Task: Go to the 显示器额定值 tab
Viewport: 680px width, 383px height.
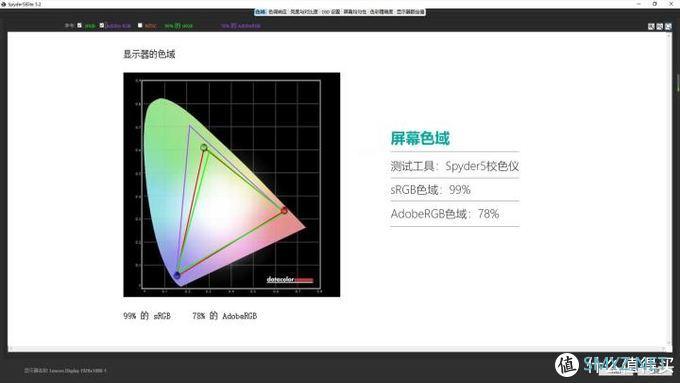Action: (410, 12)
